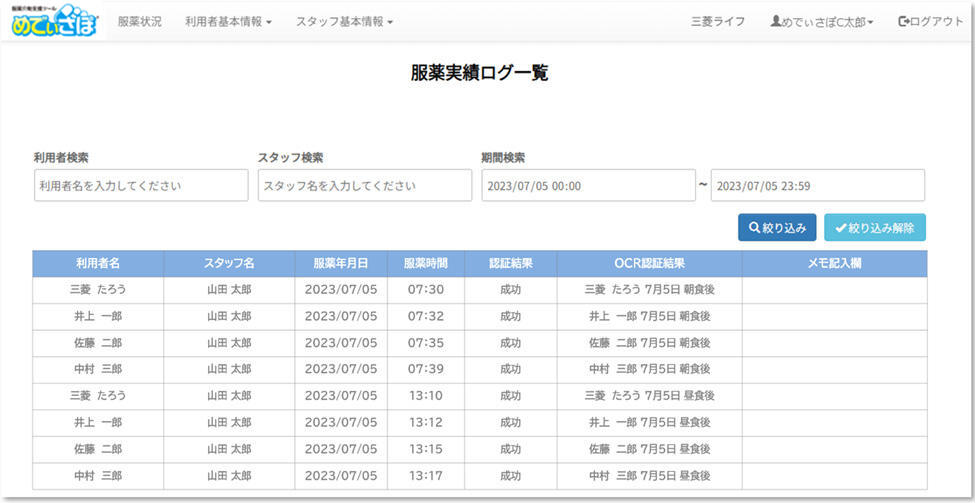The width and height of the screenshot is (980, 503).
Task: Click the めでぃさぽ logo icon
Action: coord(55,21)
